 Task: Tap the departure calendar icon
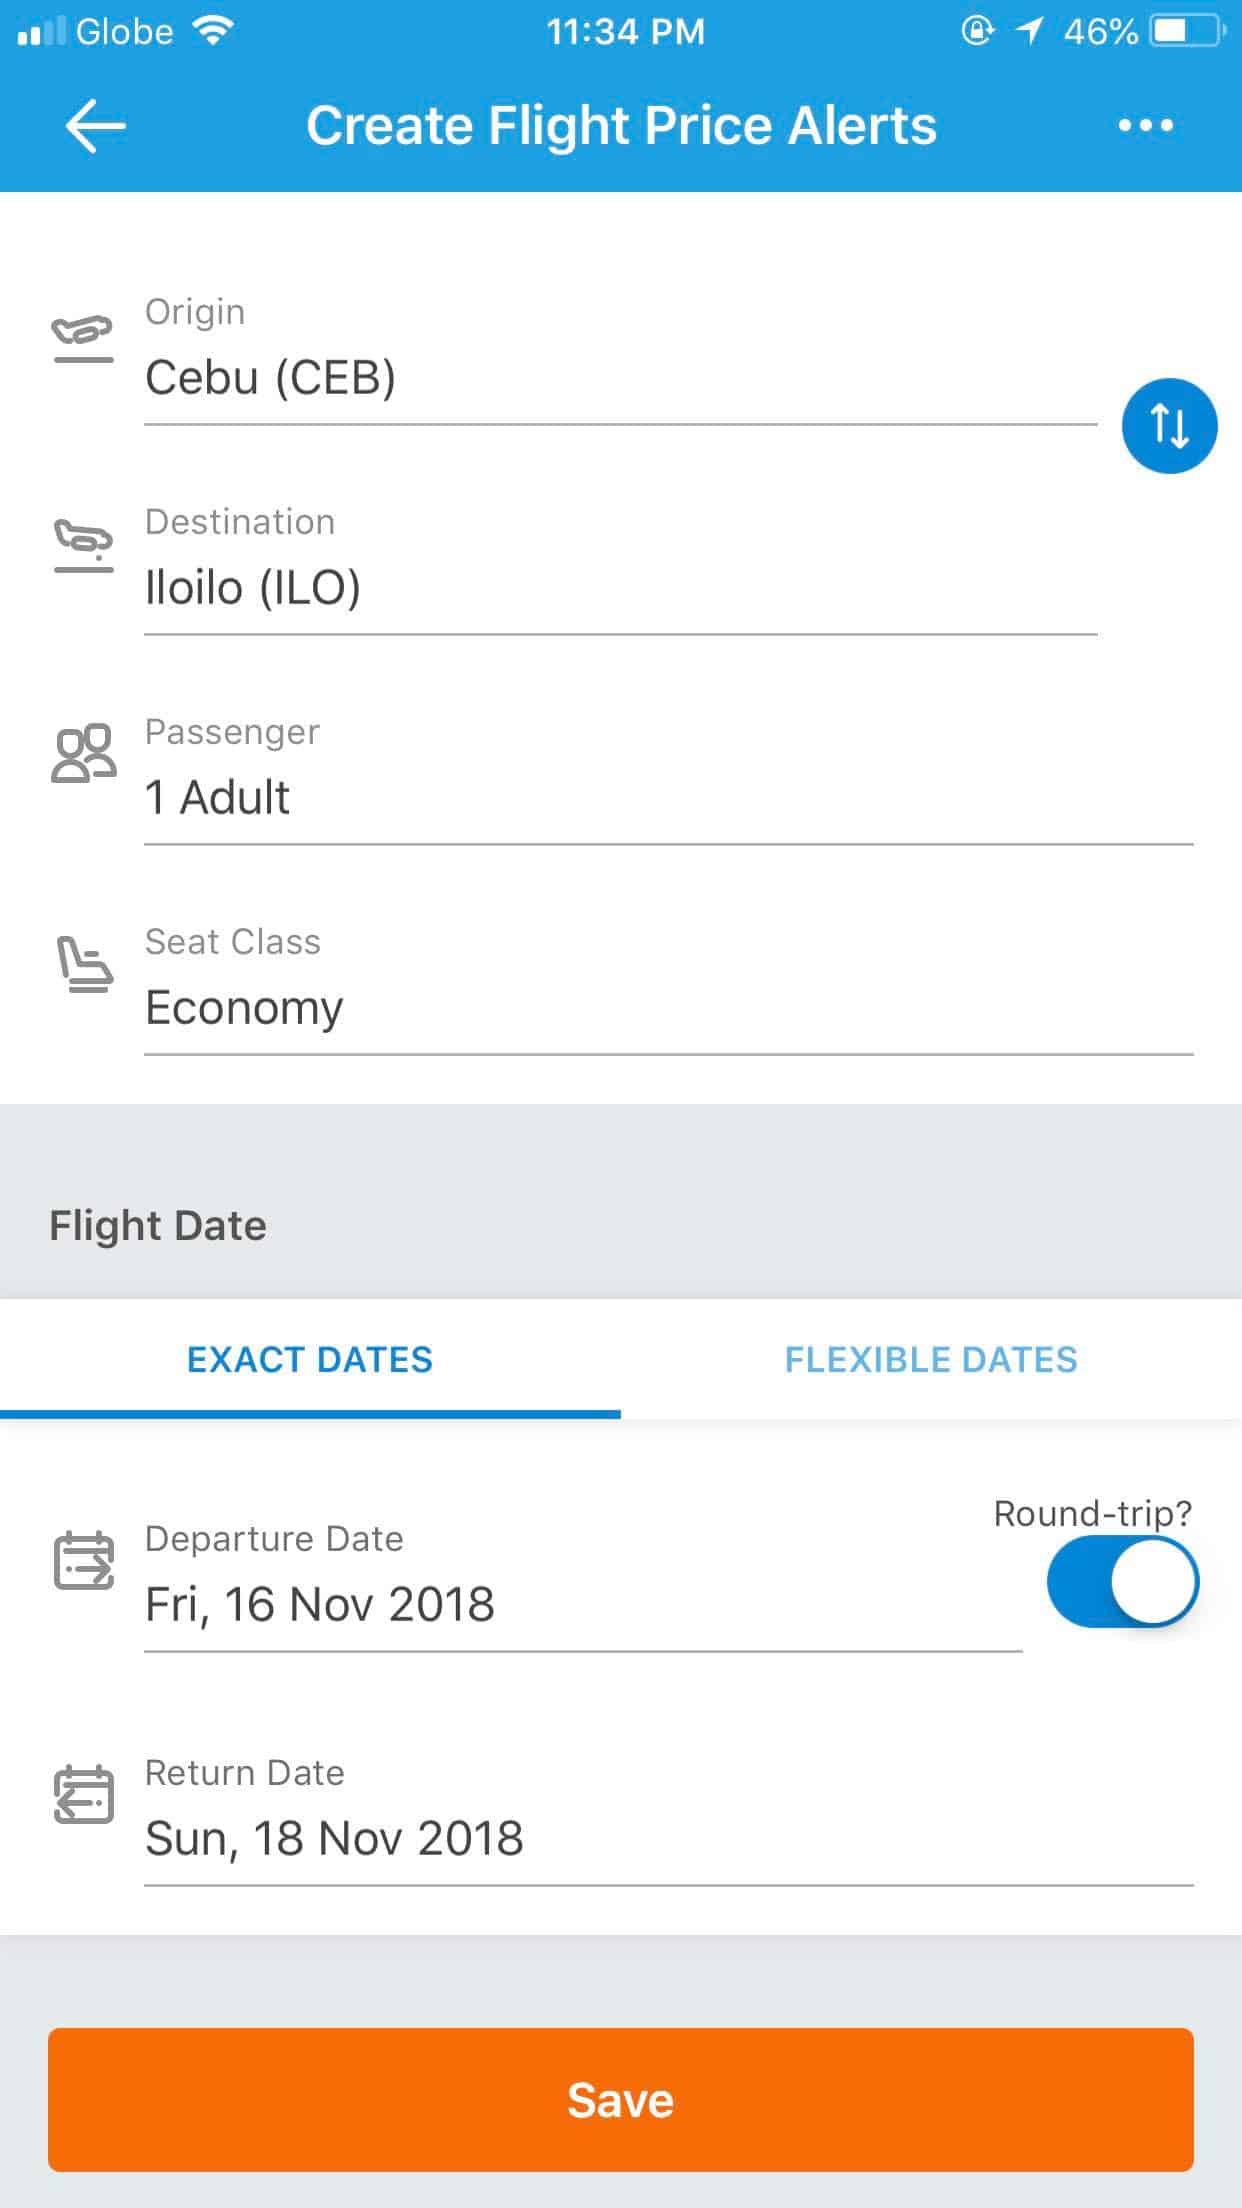coord(83,1560)
